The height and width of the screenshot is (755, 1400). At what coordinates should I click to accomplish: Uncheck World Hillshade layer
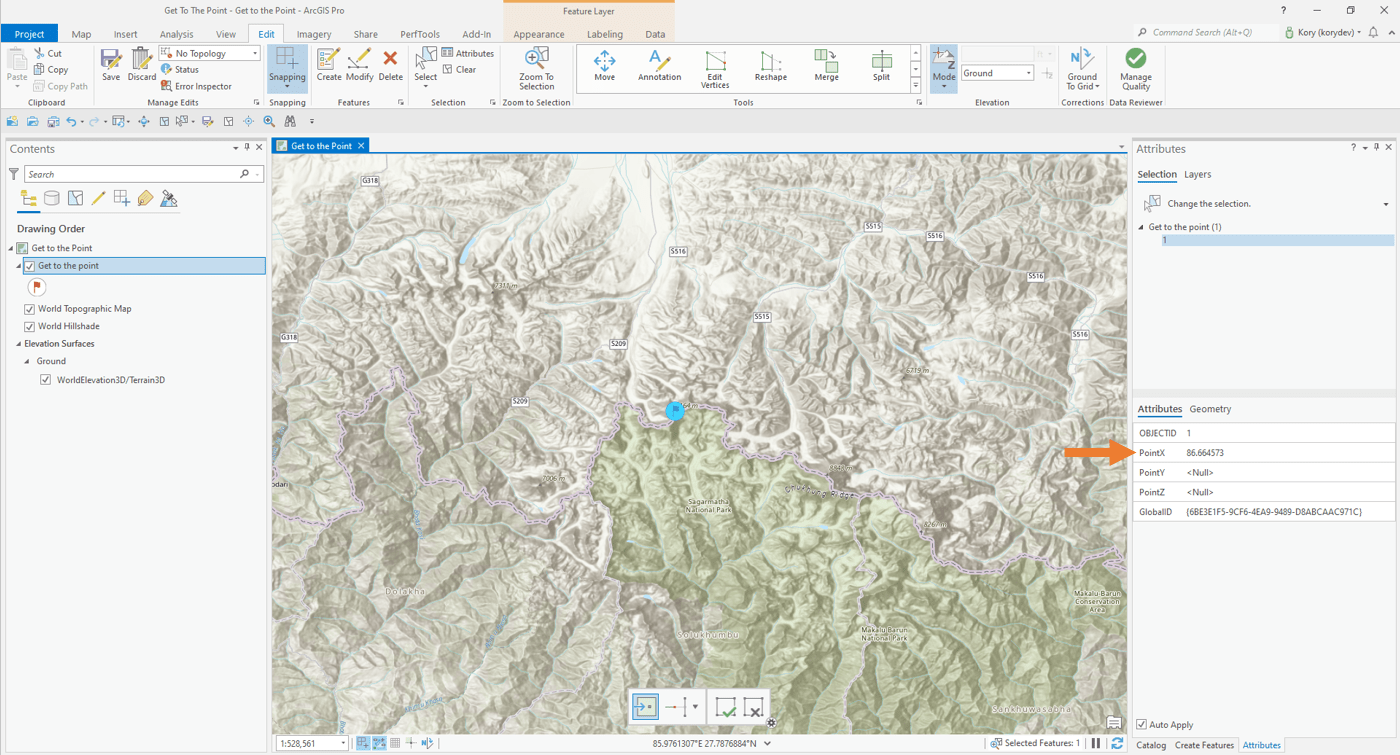tap(30, 326)
